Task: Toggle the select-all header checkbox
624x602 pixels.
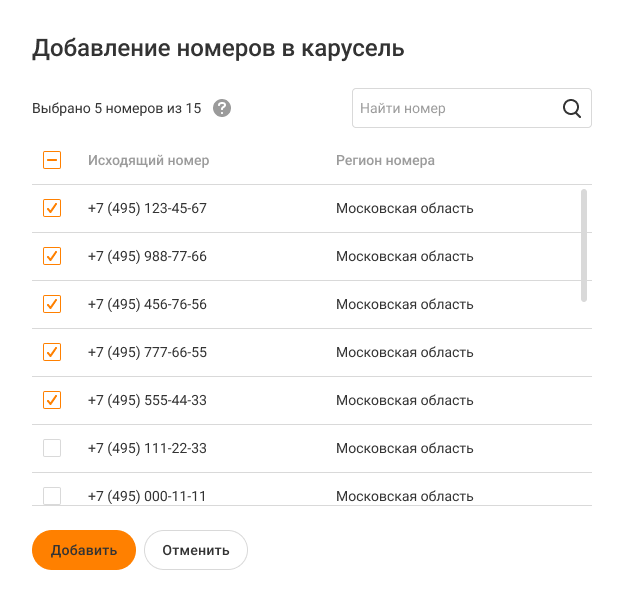Action: 52,160
